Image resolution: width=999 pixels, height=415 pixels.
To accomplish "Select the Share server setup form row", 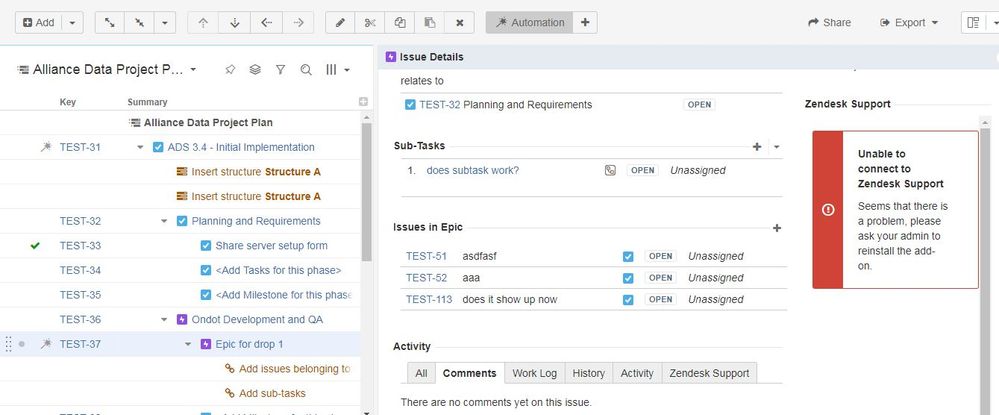I will [x=181, y=245].
